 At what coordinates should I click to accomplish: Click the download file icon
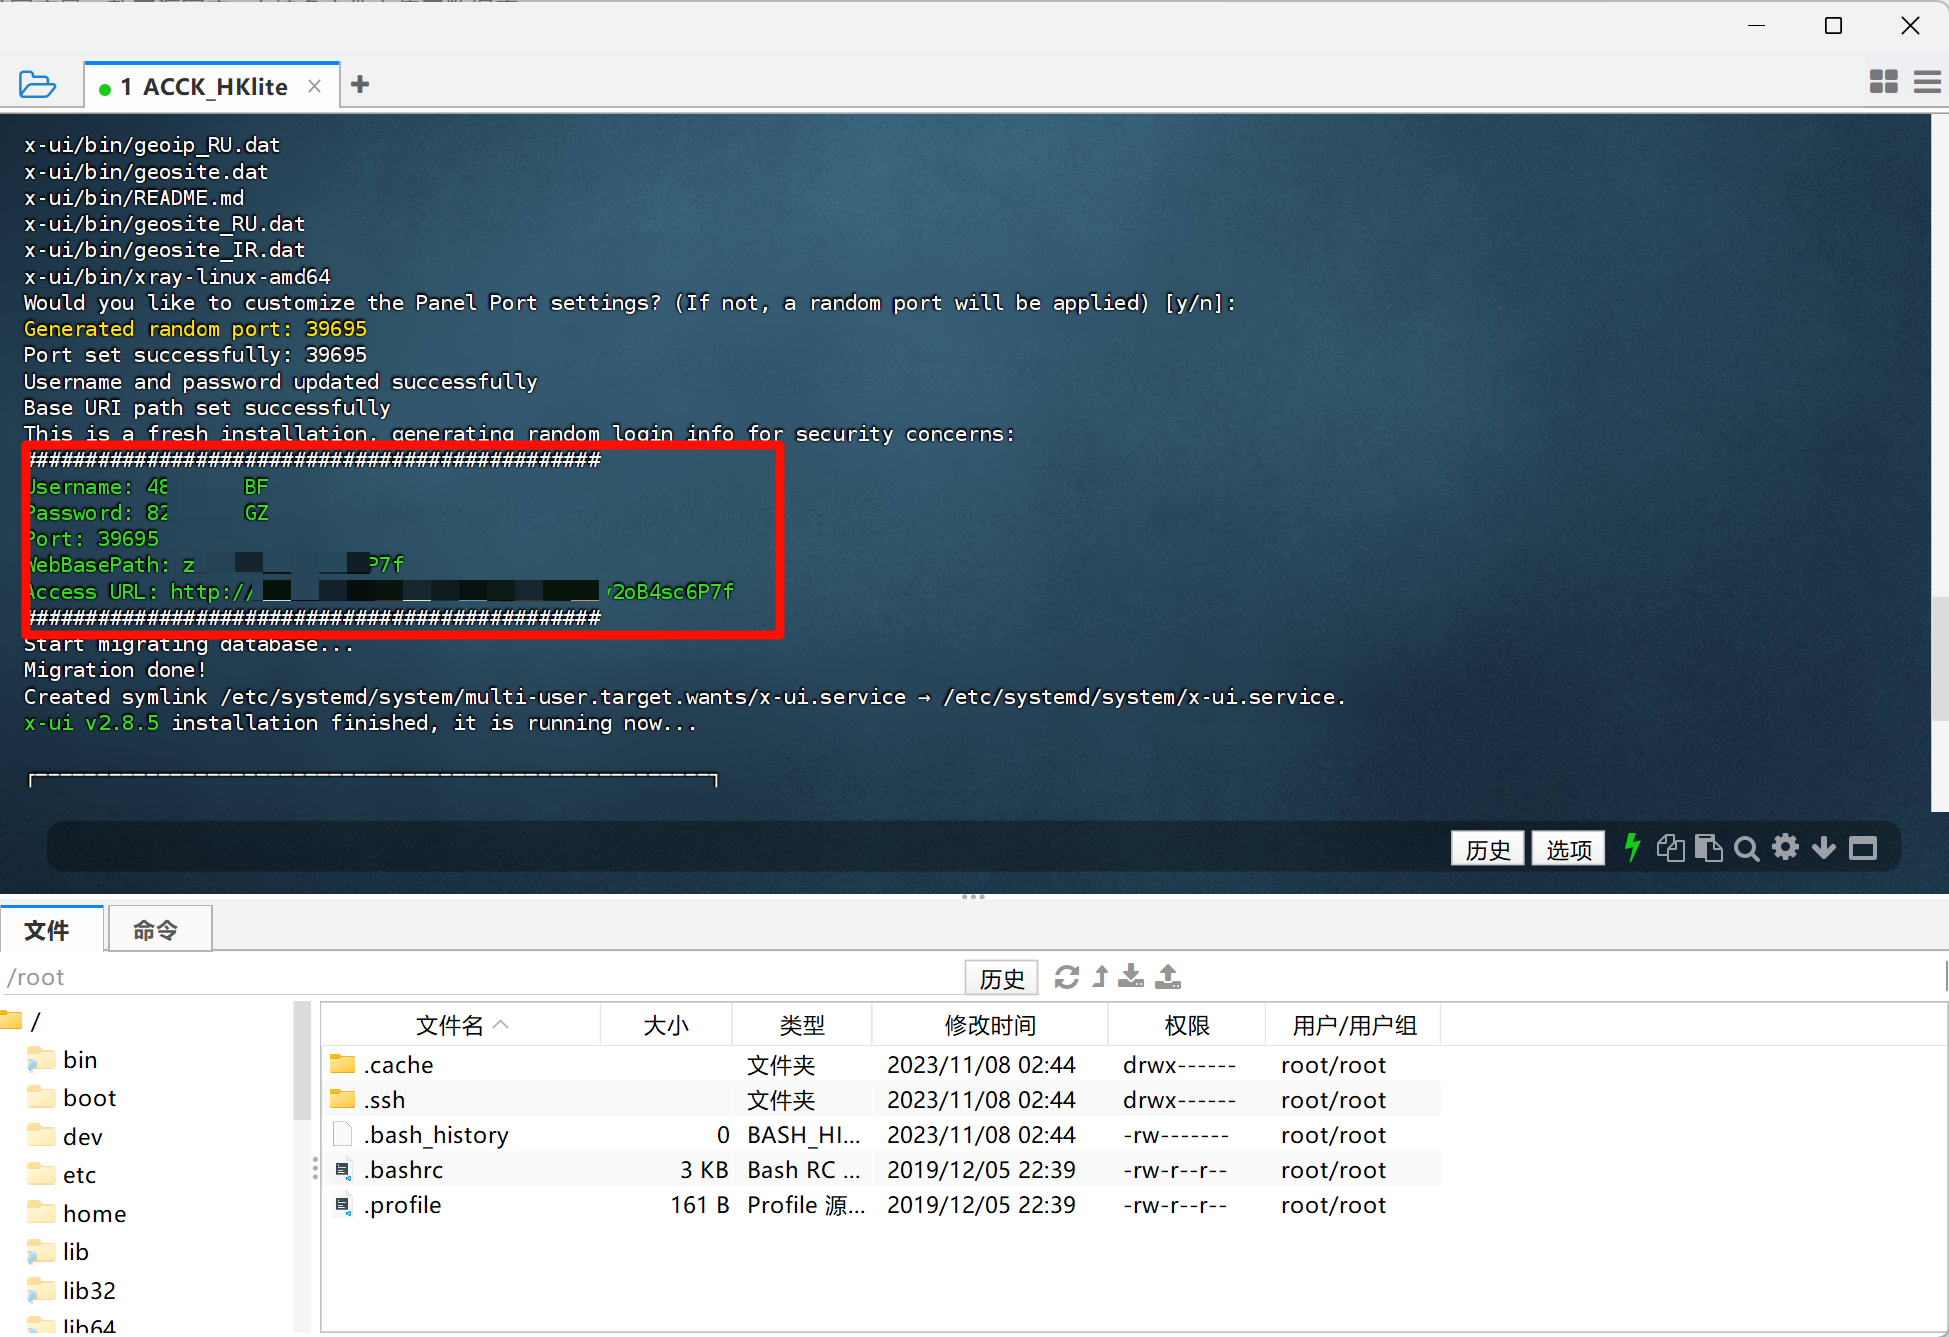coord(1131,977)
